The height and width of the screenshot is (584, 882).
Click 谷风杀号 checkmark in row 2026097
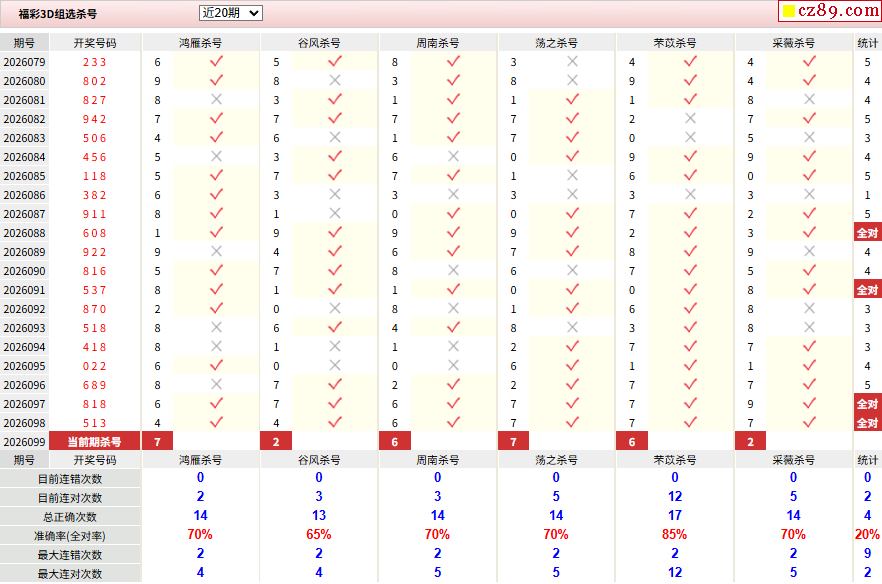pyautogui.click(x=335, y=404)
